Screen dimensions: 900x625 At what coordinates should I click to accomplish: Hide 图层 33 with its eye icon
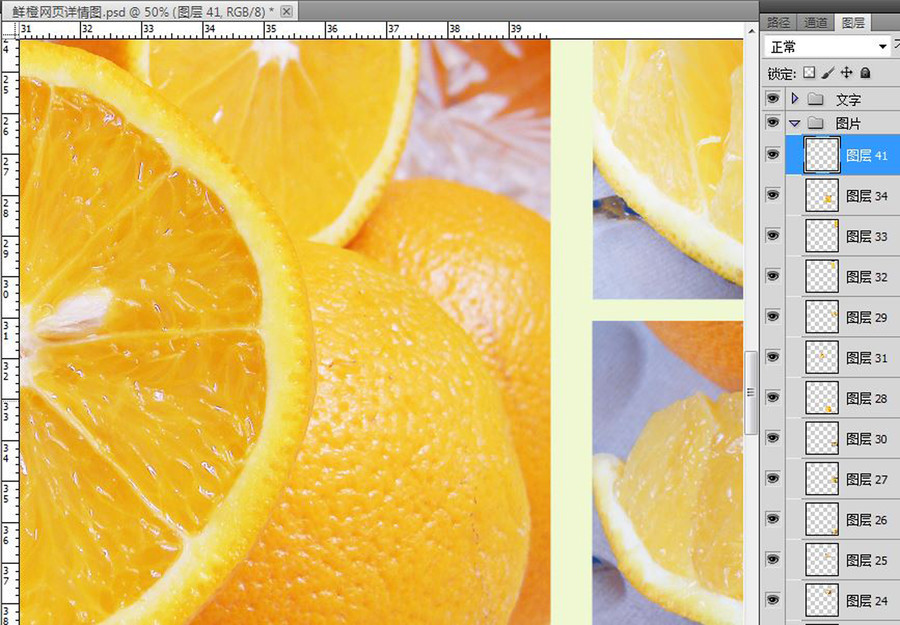click(x=773, y=235)
